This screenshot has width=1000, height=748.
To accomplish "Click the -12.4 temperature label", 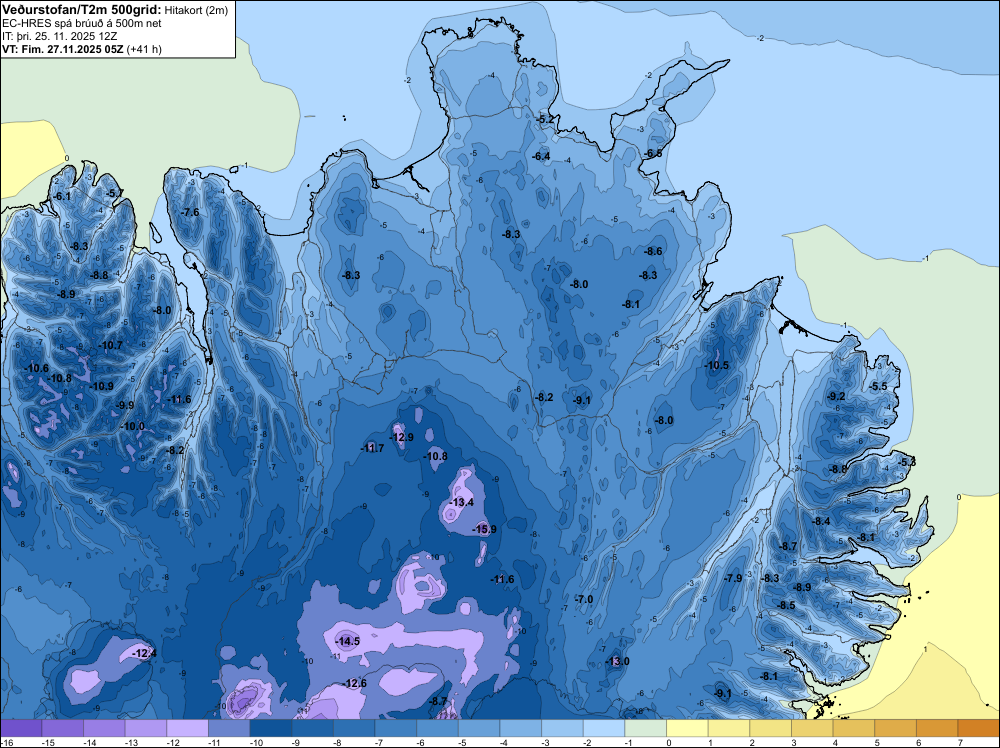I will click(x=144, y=653).
